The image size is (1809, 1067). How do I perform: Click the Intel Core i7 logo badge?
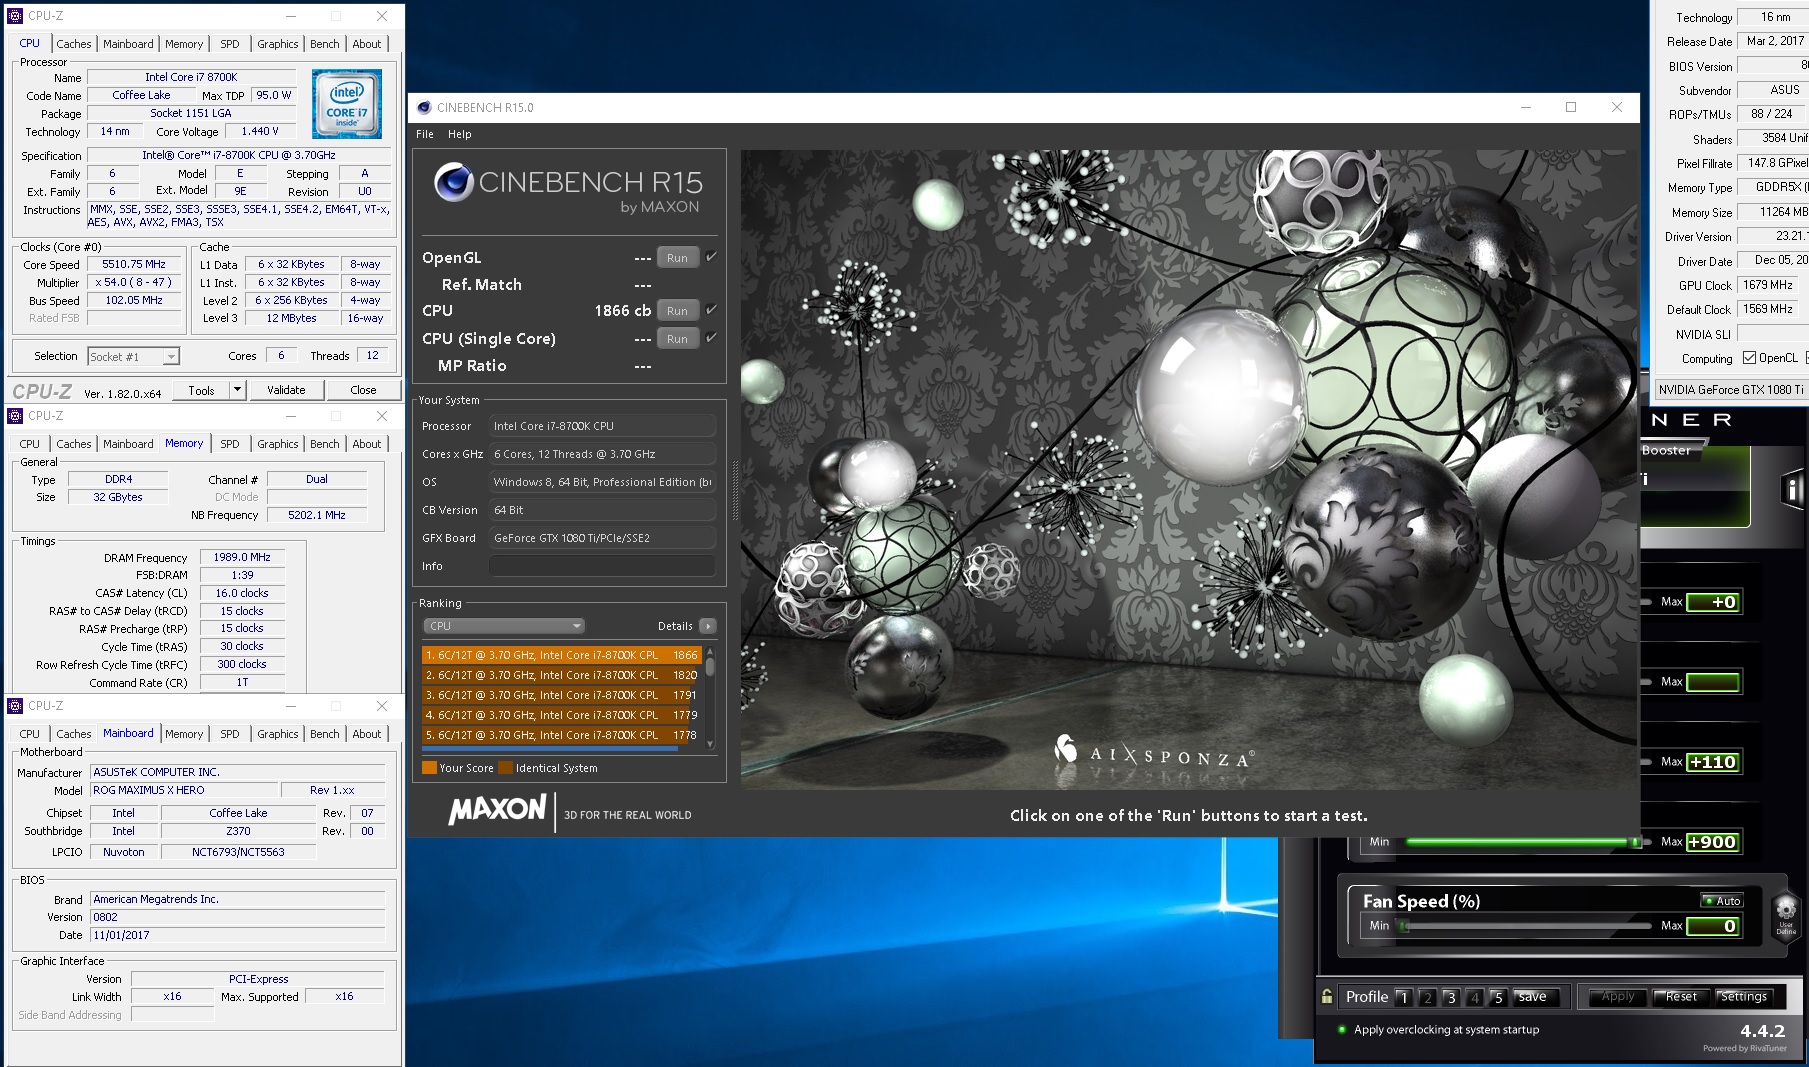click(346, 104)
